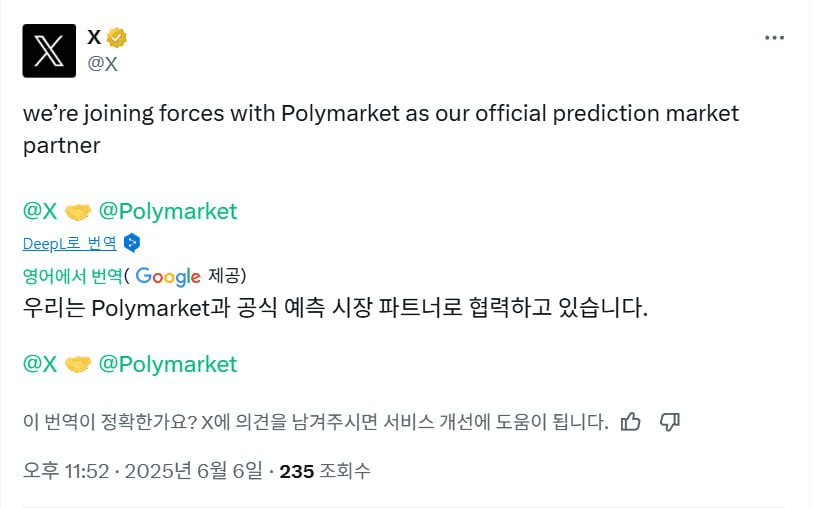The image size is (814, 508).
Task: Click @Polymarket mention in the original post
Action: pyautogui.click(x=168, y=211)
